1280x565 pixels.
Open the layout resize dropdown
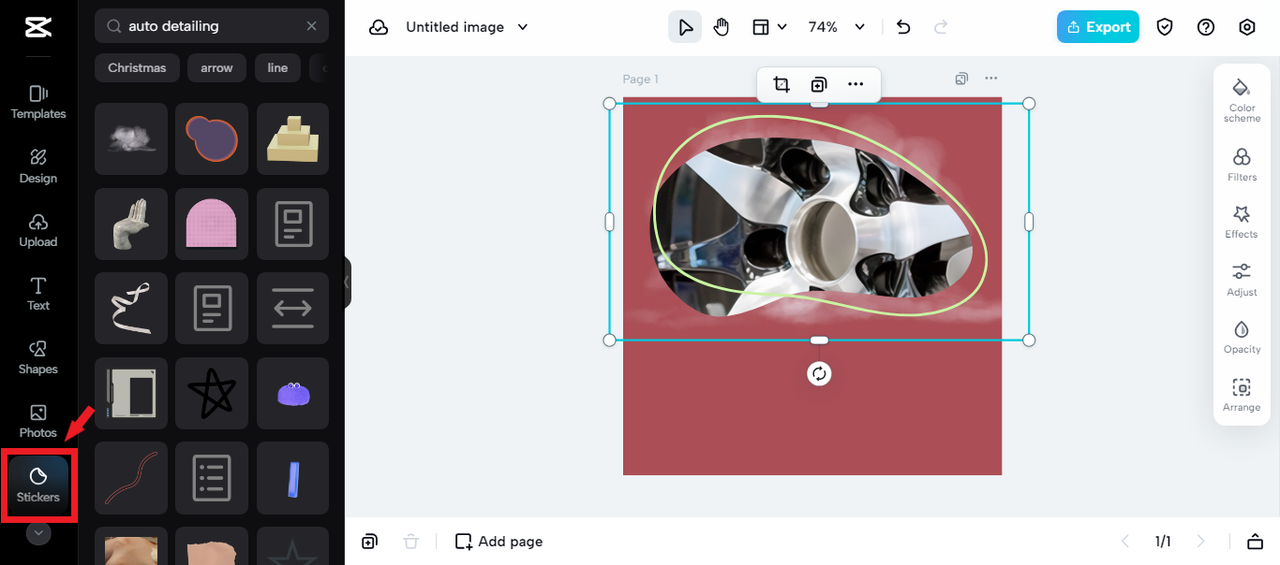pos(769,27)
